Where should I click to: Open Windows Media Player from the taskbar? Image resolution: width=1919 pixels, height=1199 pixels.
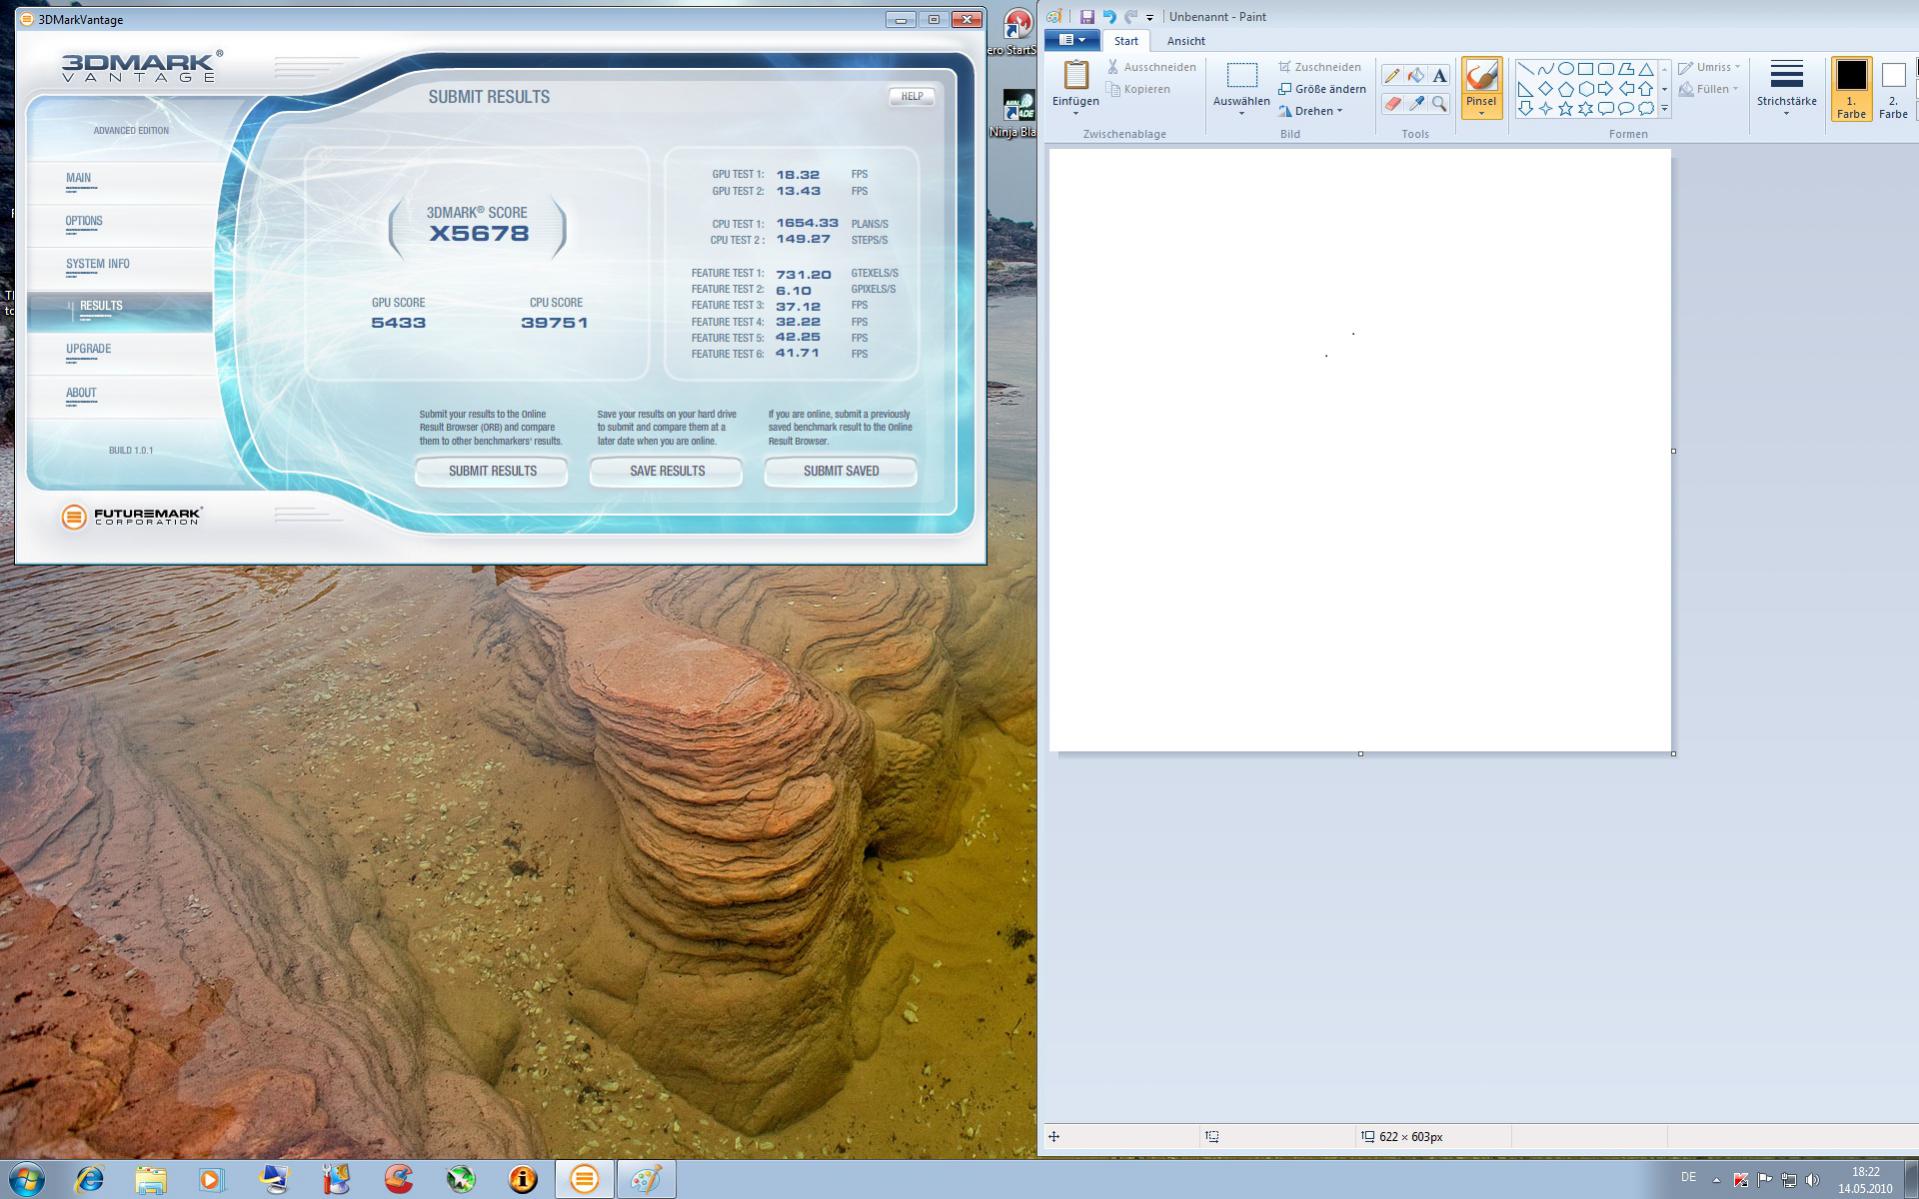point(212,1179)
